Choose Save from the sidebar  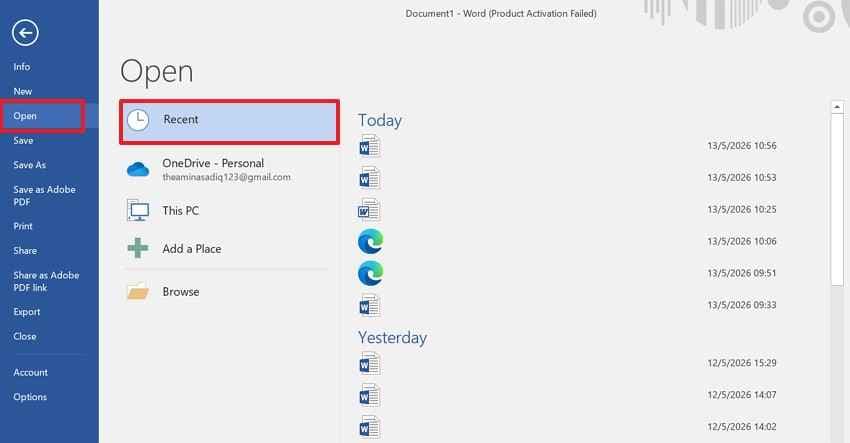coord(23,140)
